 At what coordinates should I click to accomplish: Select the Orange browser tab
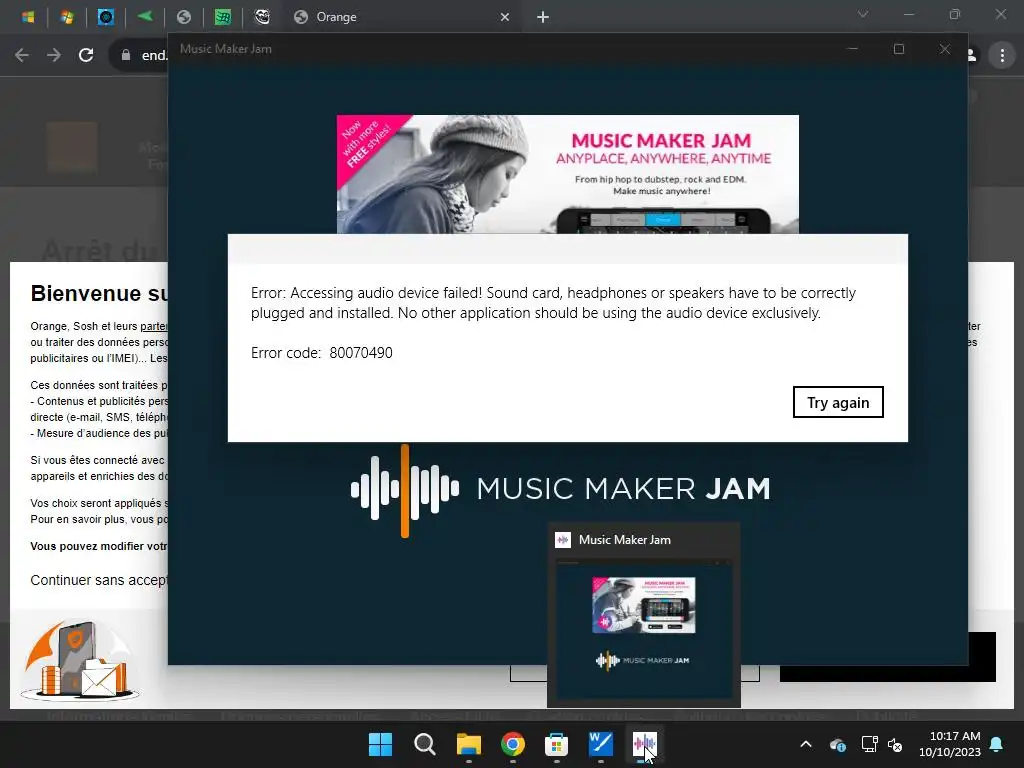point(400,17)
